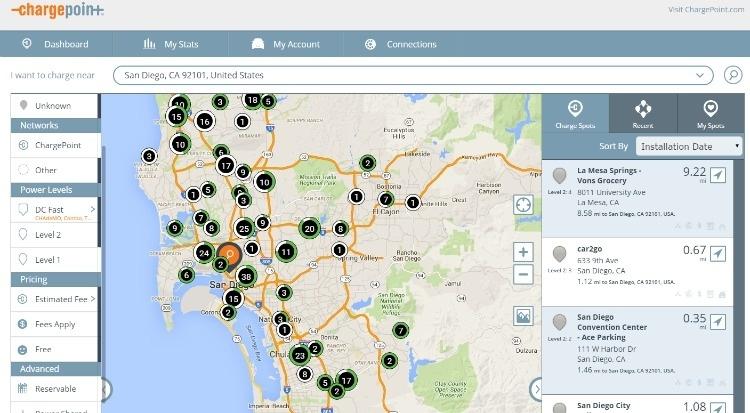Image resolution: width=750 pixels, height=413 pixels.
Task: Toggle the Estimated Fee filter
Action: pyautogui.click(x=55, y=299)
